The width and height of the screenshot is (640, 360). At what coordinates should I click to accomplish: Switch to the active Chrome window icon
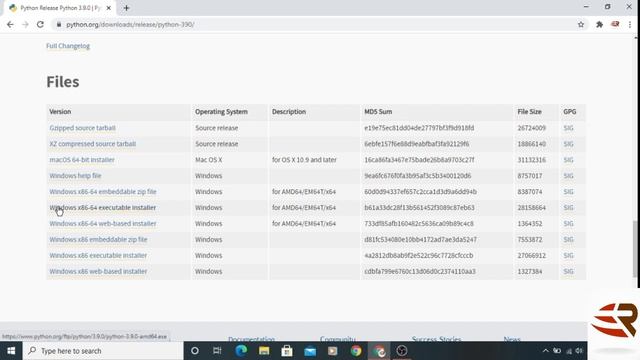click(380, 351)
